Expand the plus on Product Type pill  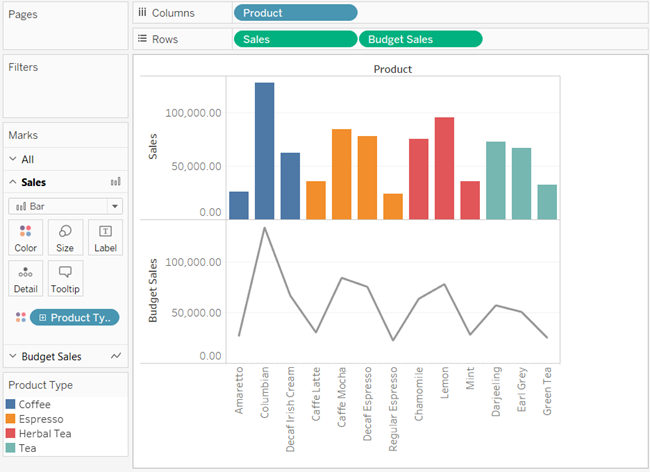pyautogui.click(x=42, y=317)
